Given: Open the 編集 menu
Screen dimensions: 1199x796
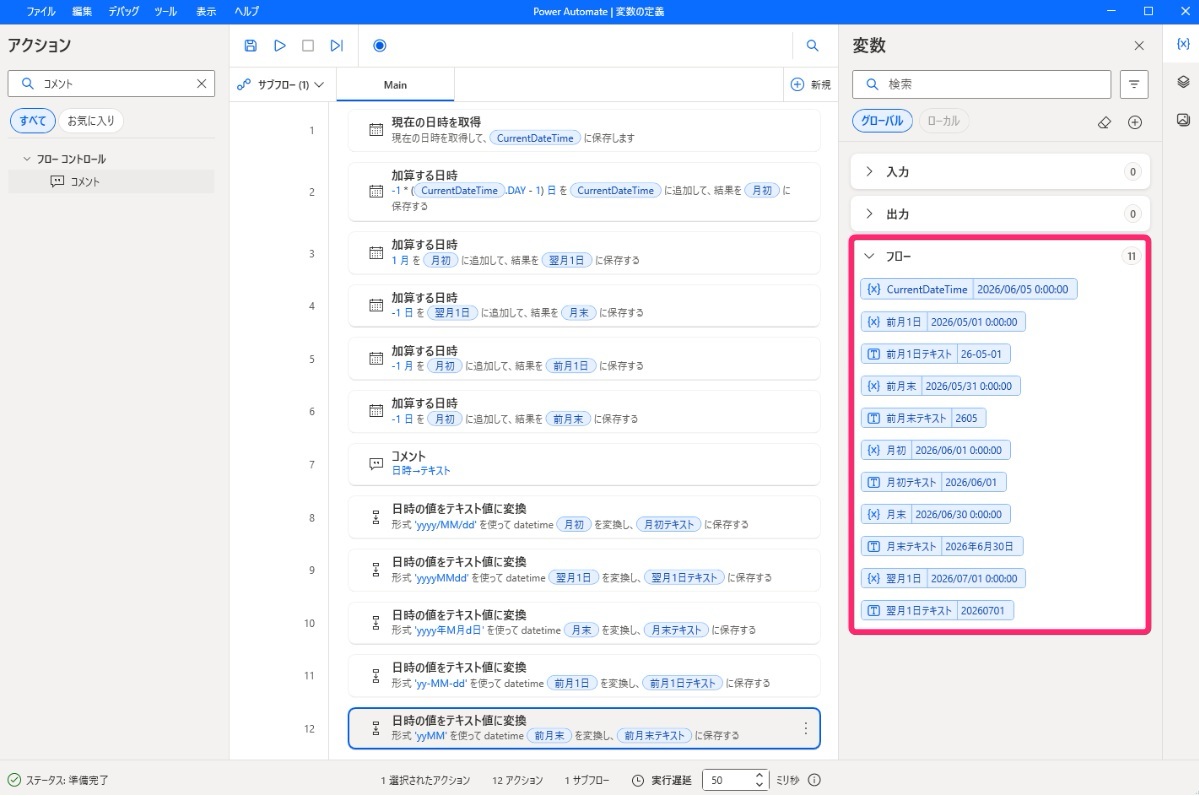Looking at the screenshot, I should click(x=82, y=11).
